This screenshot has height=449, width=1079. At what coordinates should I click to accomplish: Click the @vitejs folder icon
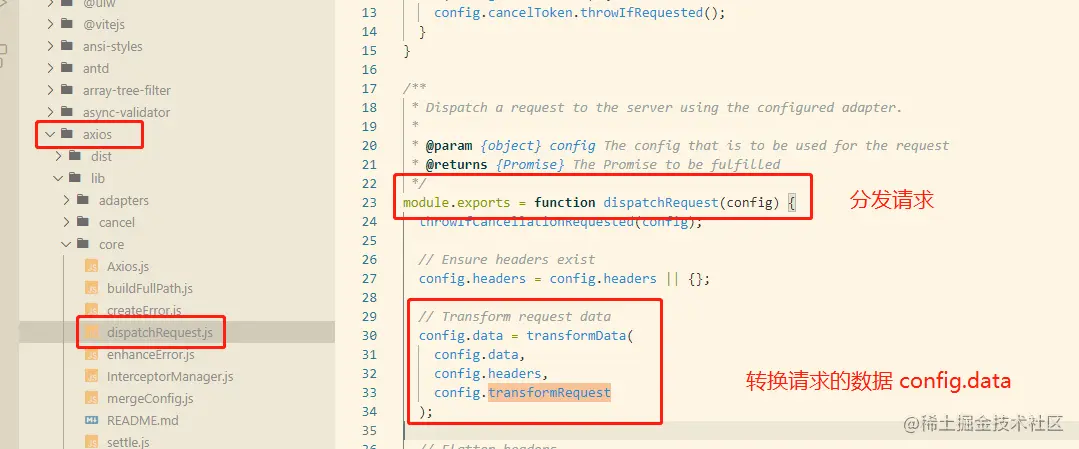click(67, 24)
